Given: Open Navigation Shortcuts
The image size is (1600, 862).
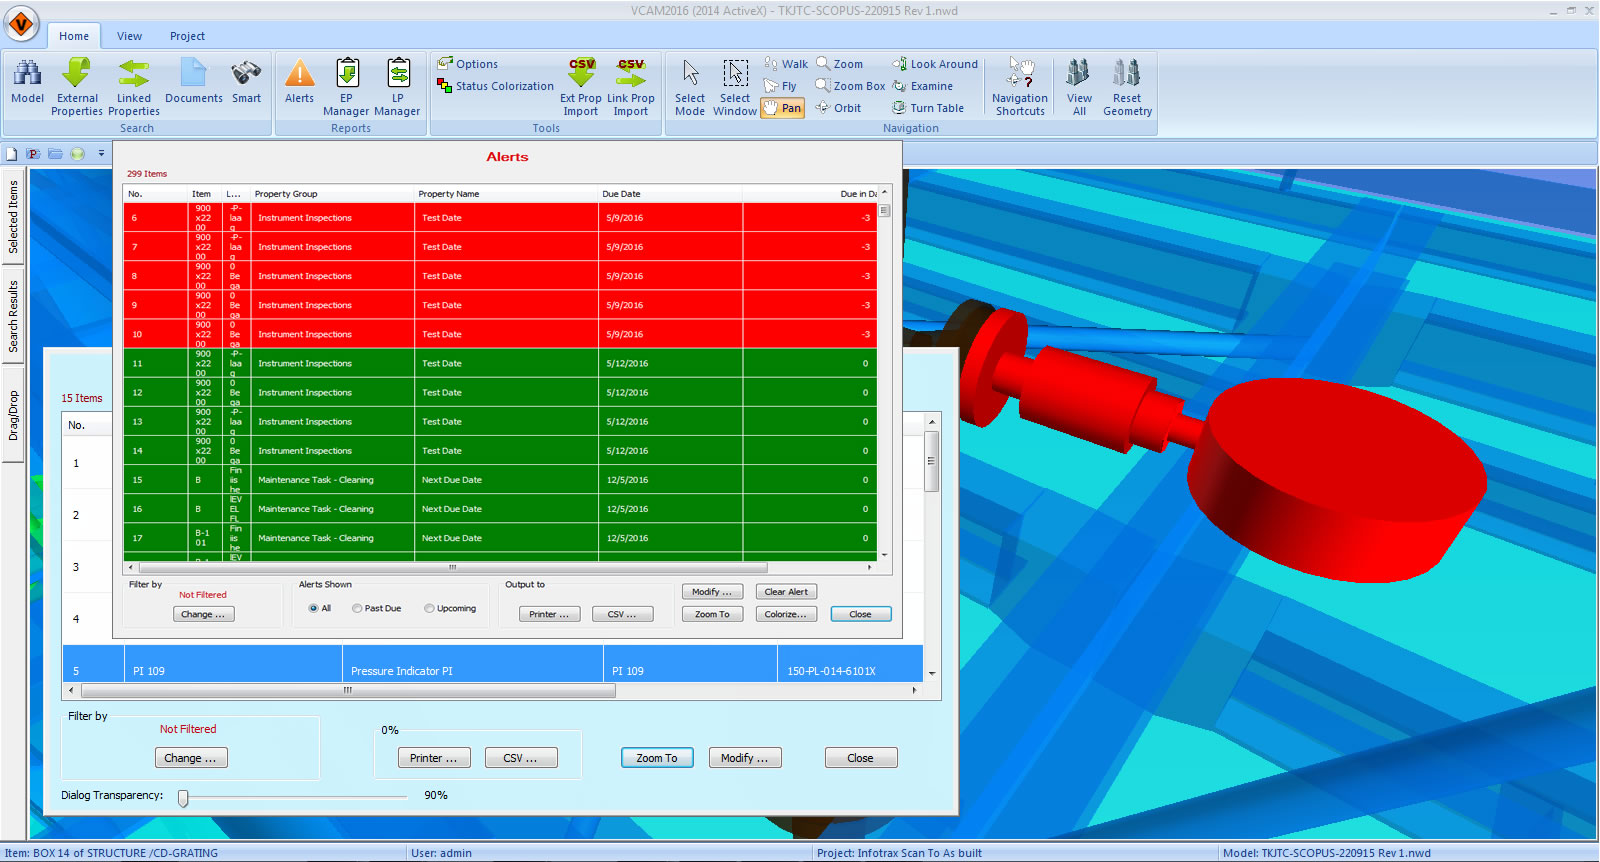Looking at the screenshot, I should [x=1020, y=75].
